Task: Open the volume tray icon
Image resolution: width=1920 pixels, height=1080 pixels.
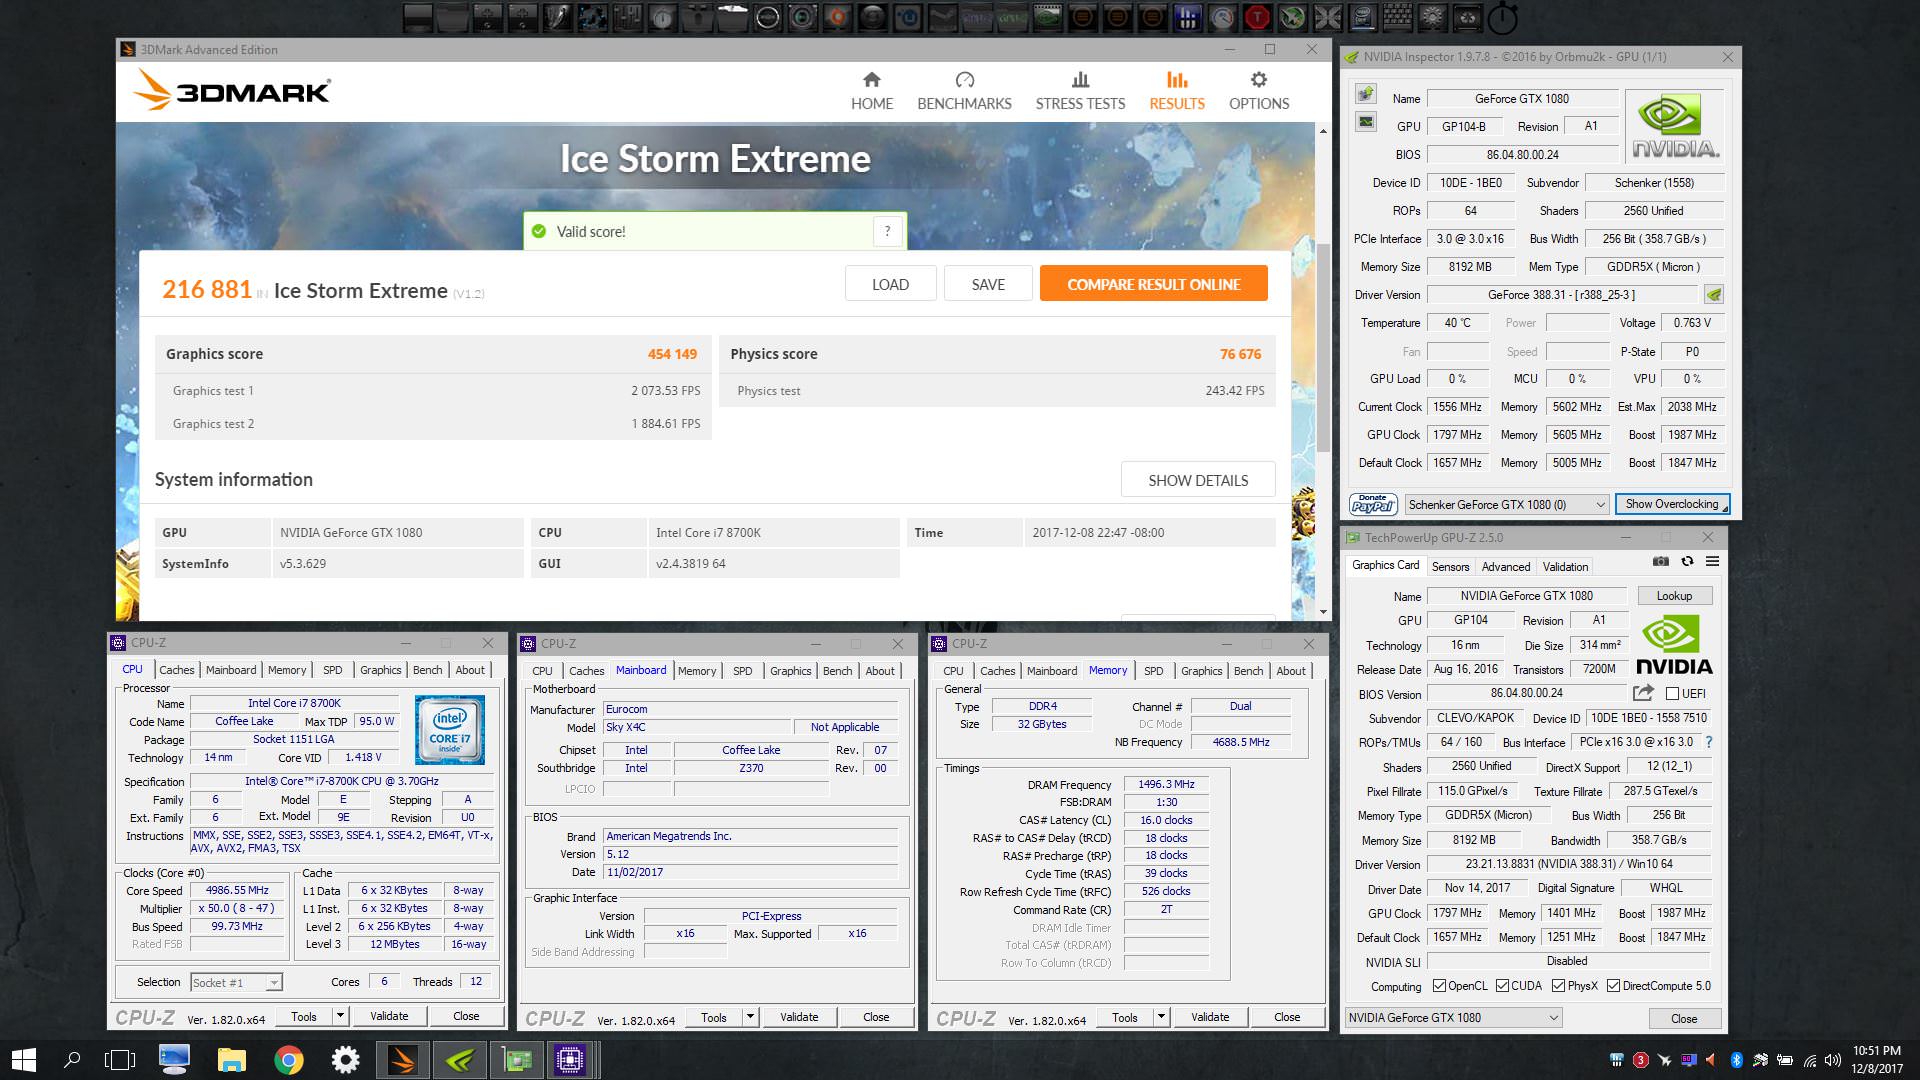Action: 1832,1060
